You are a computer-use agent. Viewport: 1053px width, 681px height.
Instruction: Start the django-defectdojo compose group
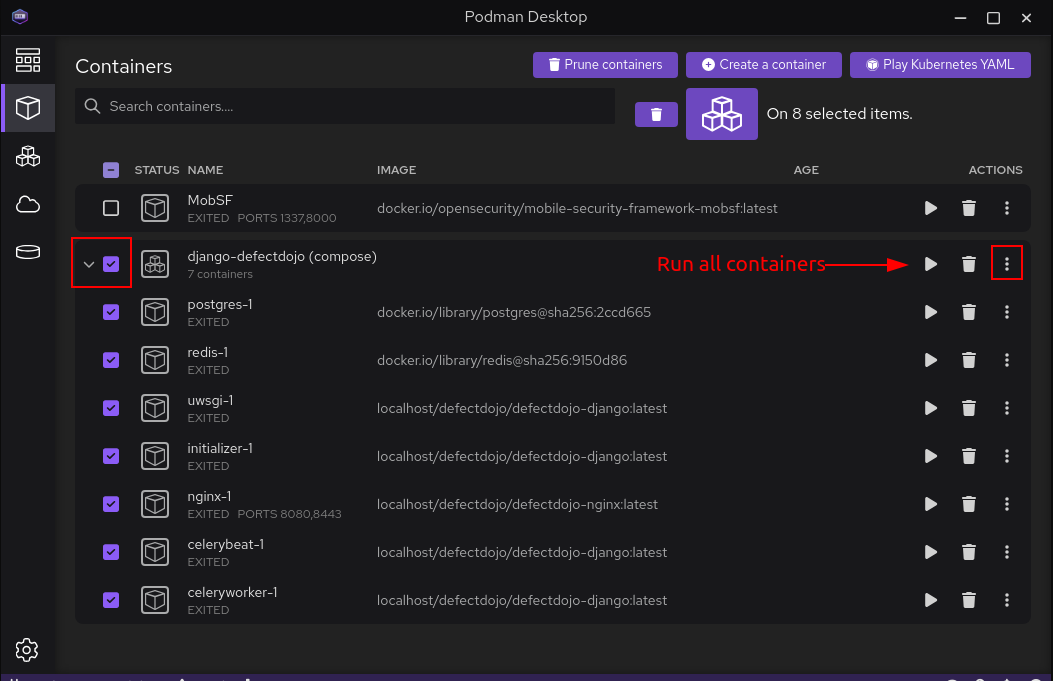pos(930,263)
